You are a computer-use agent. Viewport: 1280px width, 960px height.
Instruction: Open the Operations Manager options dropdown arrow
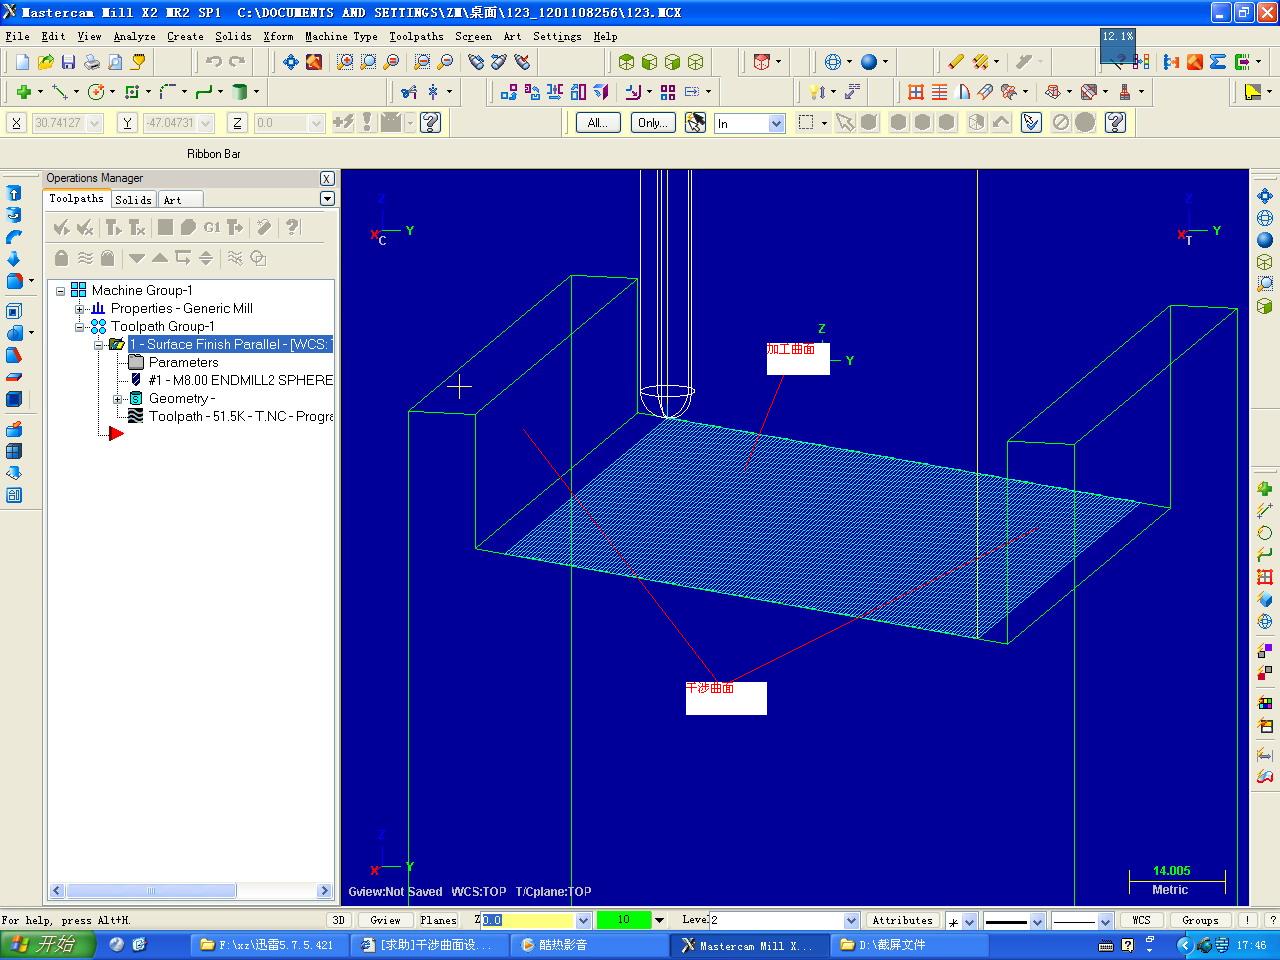pyautogui.click(x=327, y=199)
